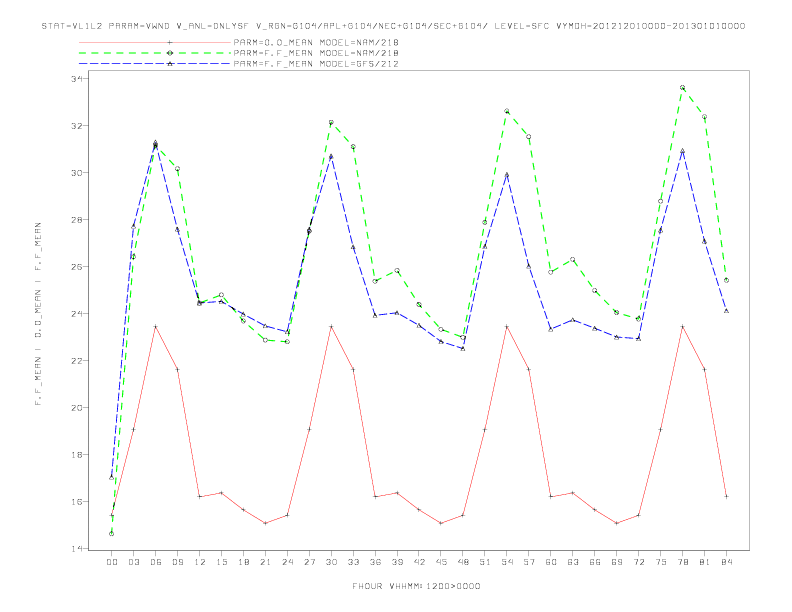Click y-axis tick label 18
Viewport: 792px width, 612px height.
(x=78, y=454)
